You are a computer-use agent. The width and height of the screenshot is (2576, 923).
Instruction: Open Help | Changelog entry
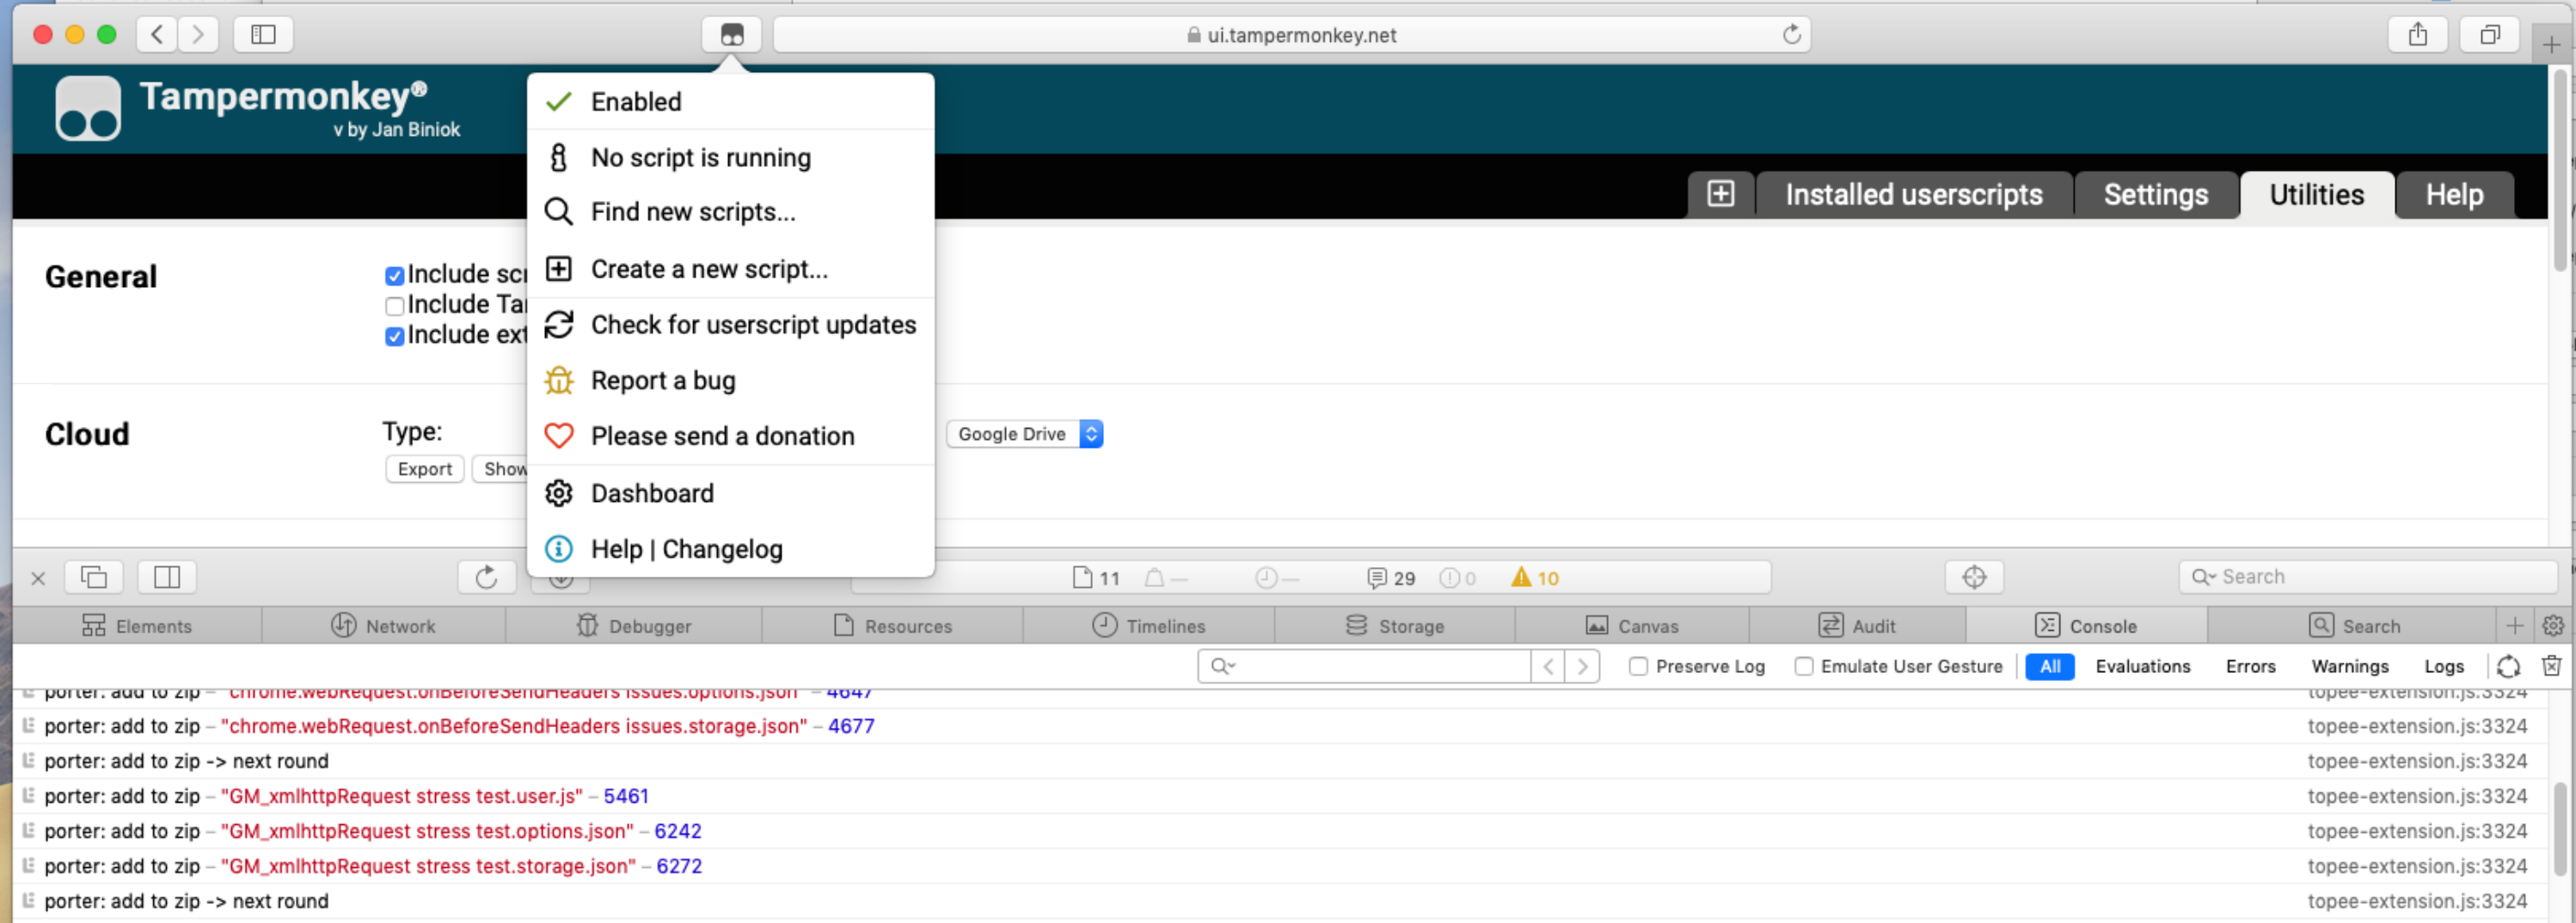pyautogui.click(x=730, y=549)
